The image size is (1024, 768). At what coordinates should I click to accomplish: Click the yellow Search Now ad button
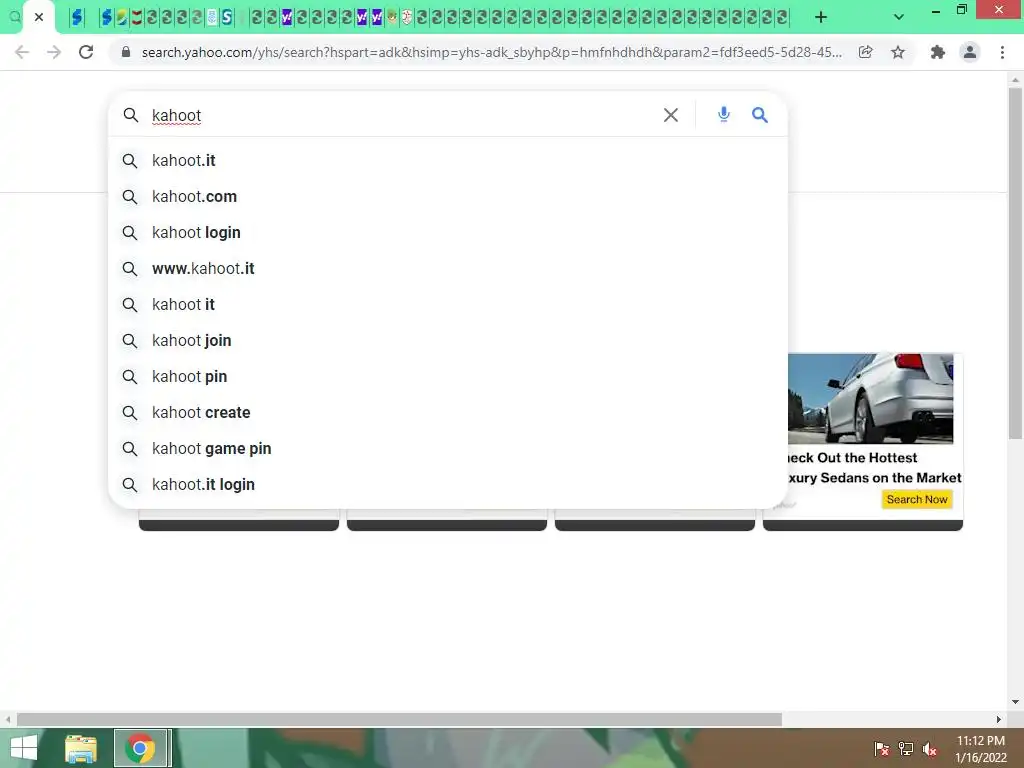click(x=917, y=500)
